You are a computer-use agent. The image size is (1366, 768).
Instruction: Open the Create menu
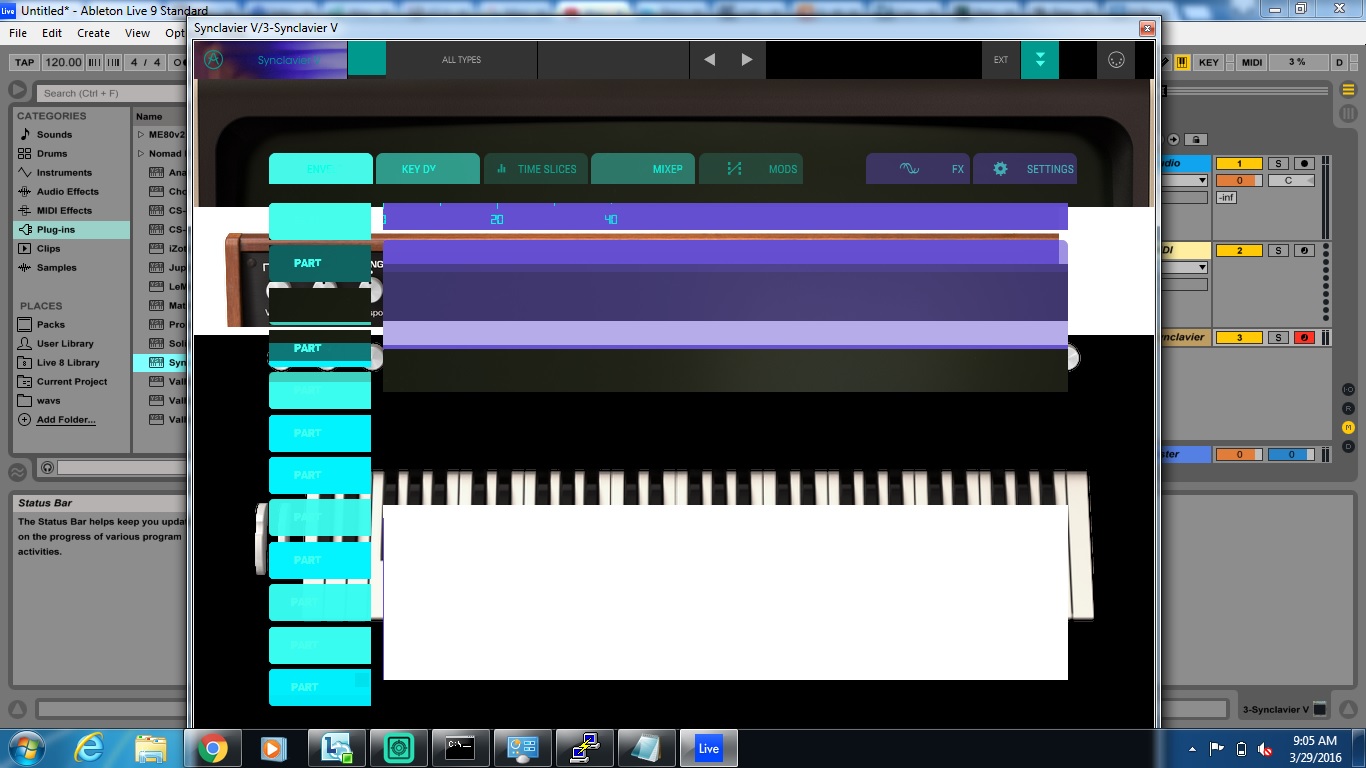pyautogui.click(x=94, y=33)
